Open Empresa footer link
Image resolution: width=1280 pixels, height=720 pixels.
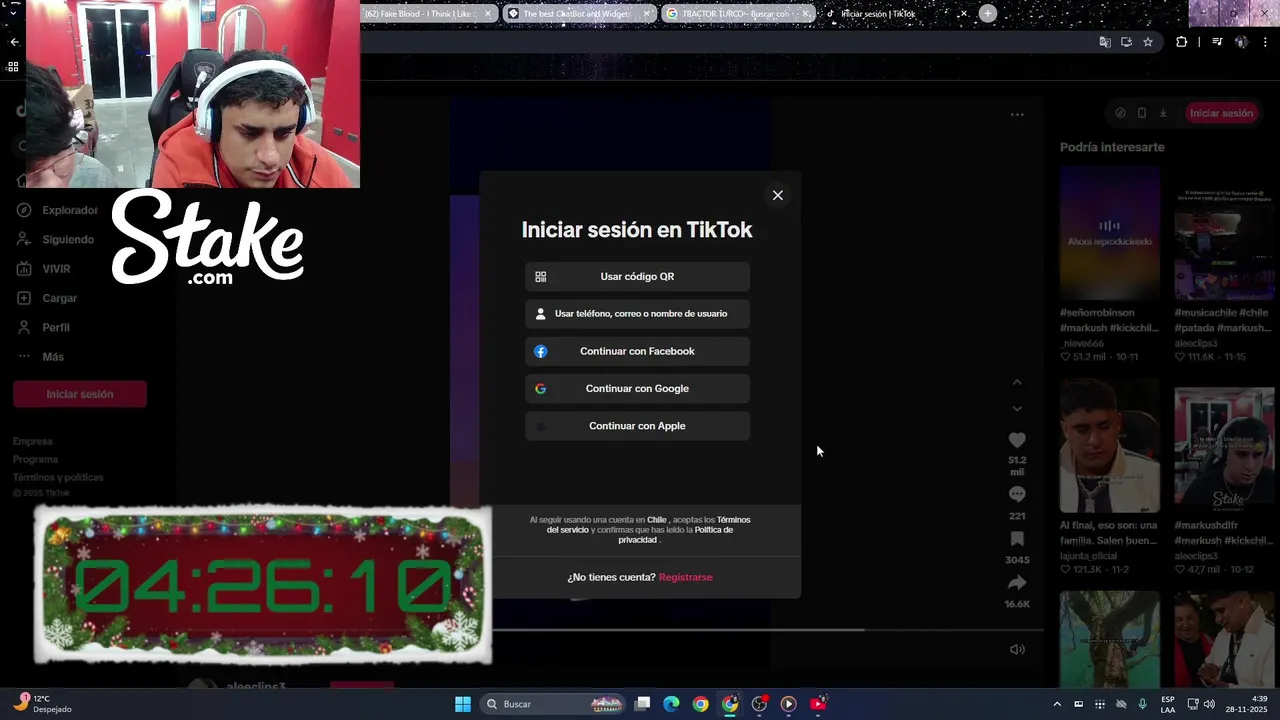tap(33, 441)
